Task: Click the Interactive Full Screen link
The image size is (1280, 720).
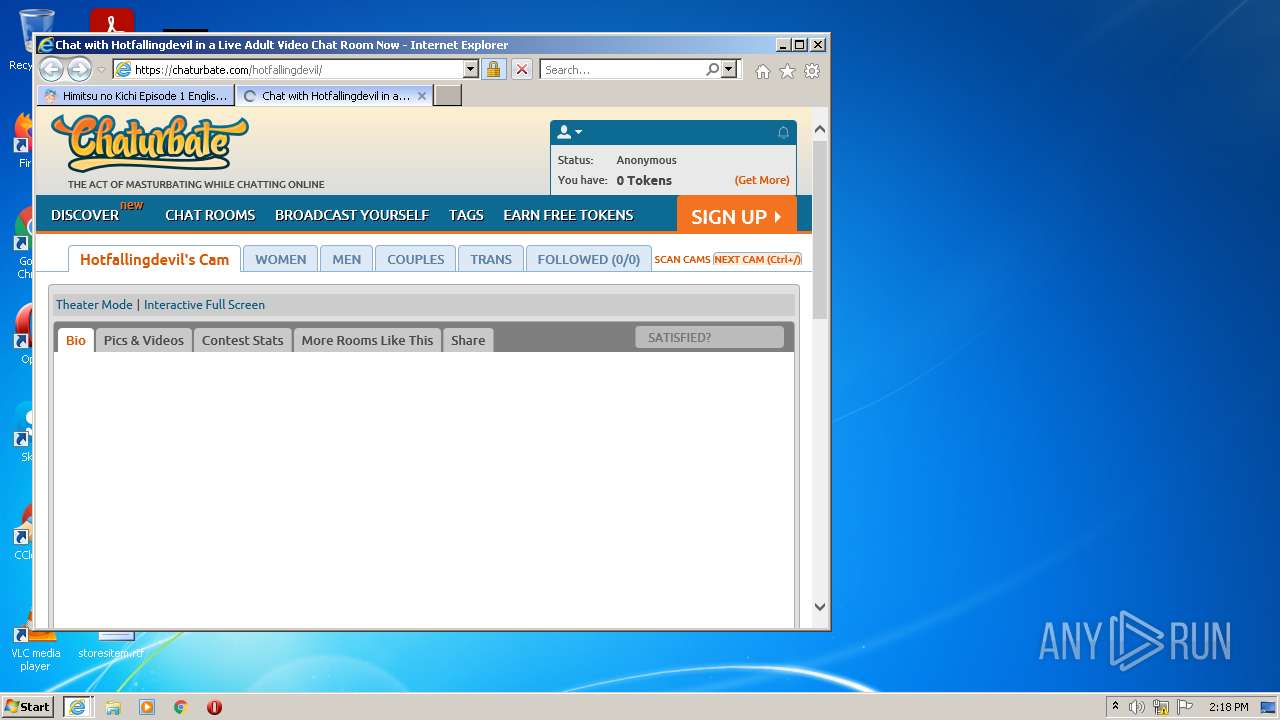Action: point(204,305)
